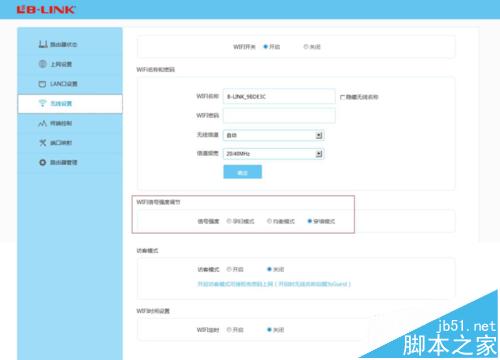500x360 pixels.
Task: Click the guest mode section heading
Action: click(147, 250)
